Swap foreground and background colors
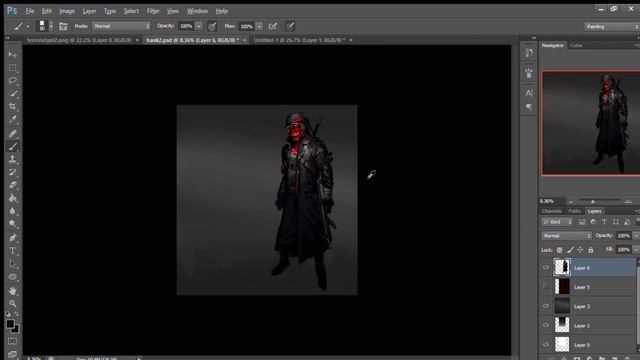The image size is (640, 360). 17,314
